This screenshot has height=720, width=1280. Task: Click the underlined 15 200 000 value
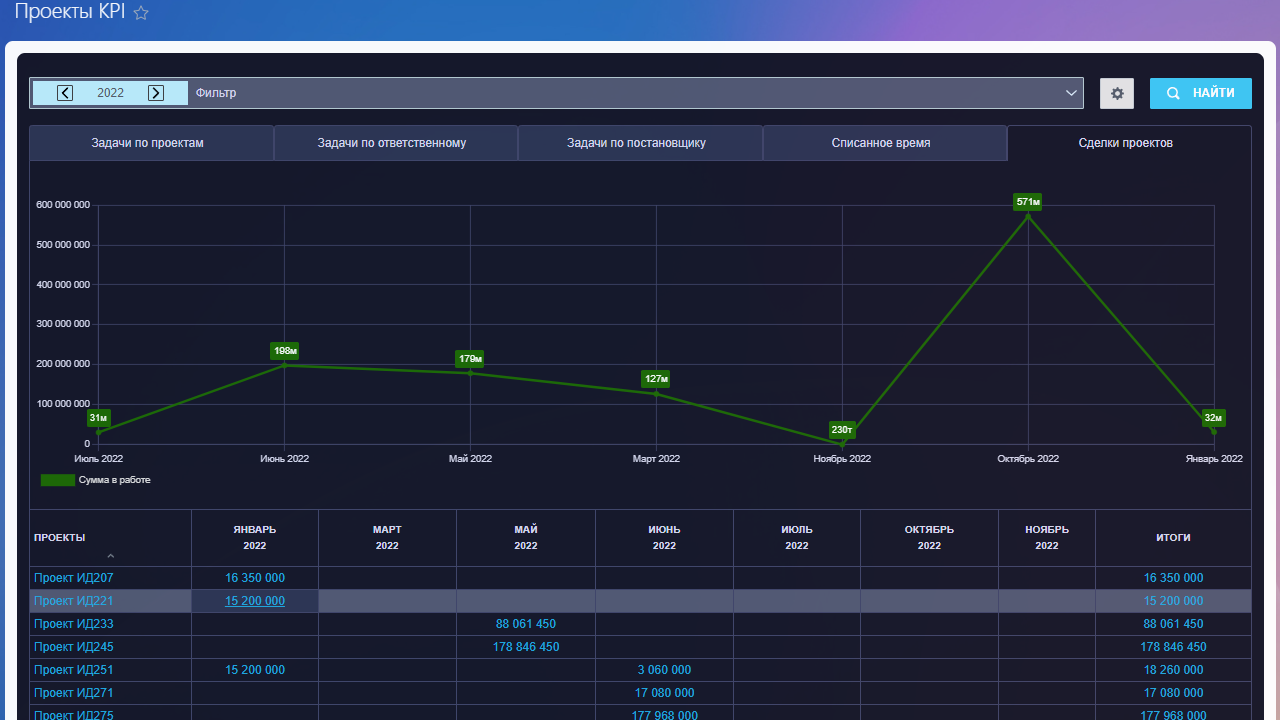tap(255, 601)
